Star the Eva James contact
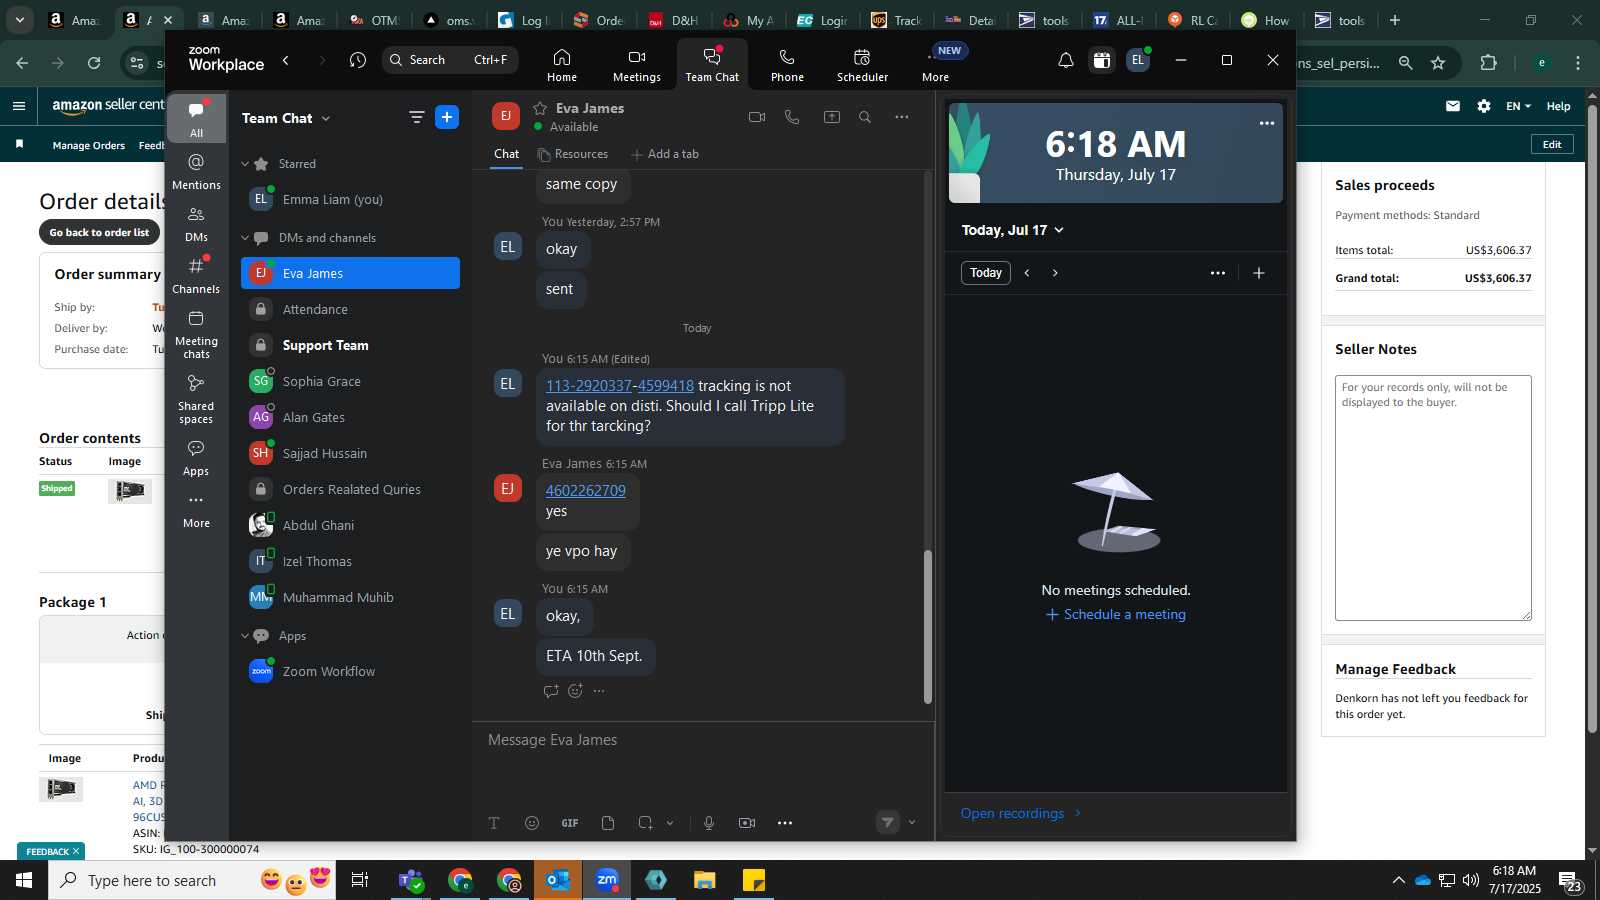The image size is (1600, 900). click(540, 108)
